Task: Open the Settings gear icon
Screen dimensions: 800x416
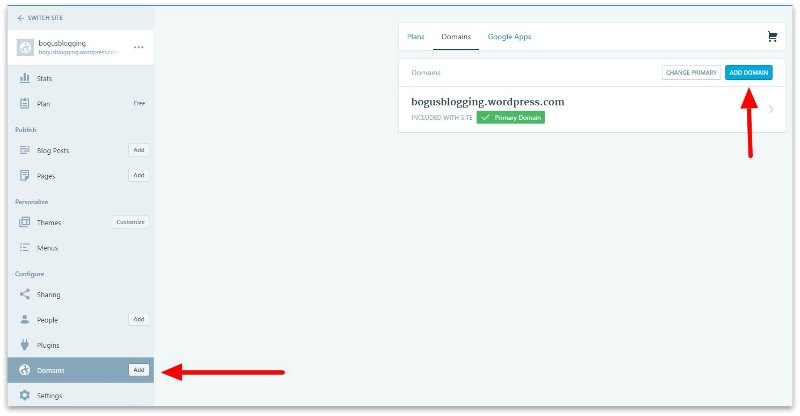Action: [x=24, y=395]
